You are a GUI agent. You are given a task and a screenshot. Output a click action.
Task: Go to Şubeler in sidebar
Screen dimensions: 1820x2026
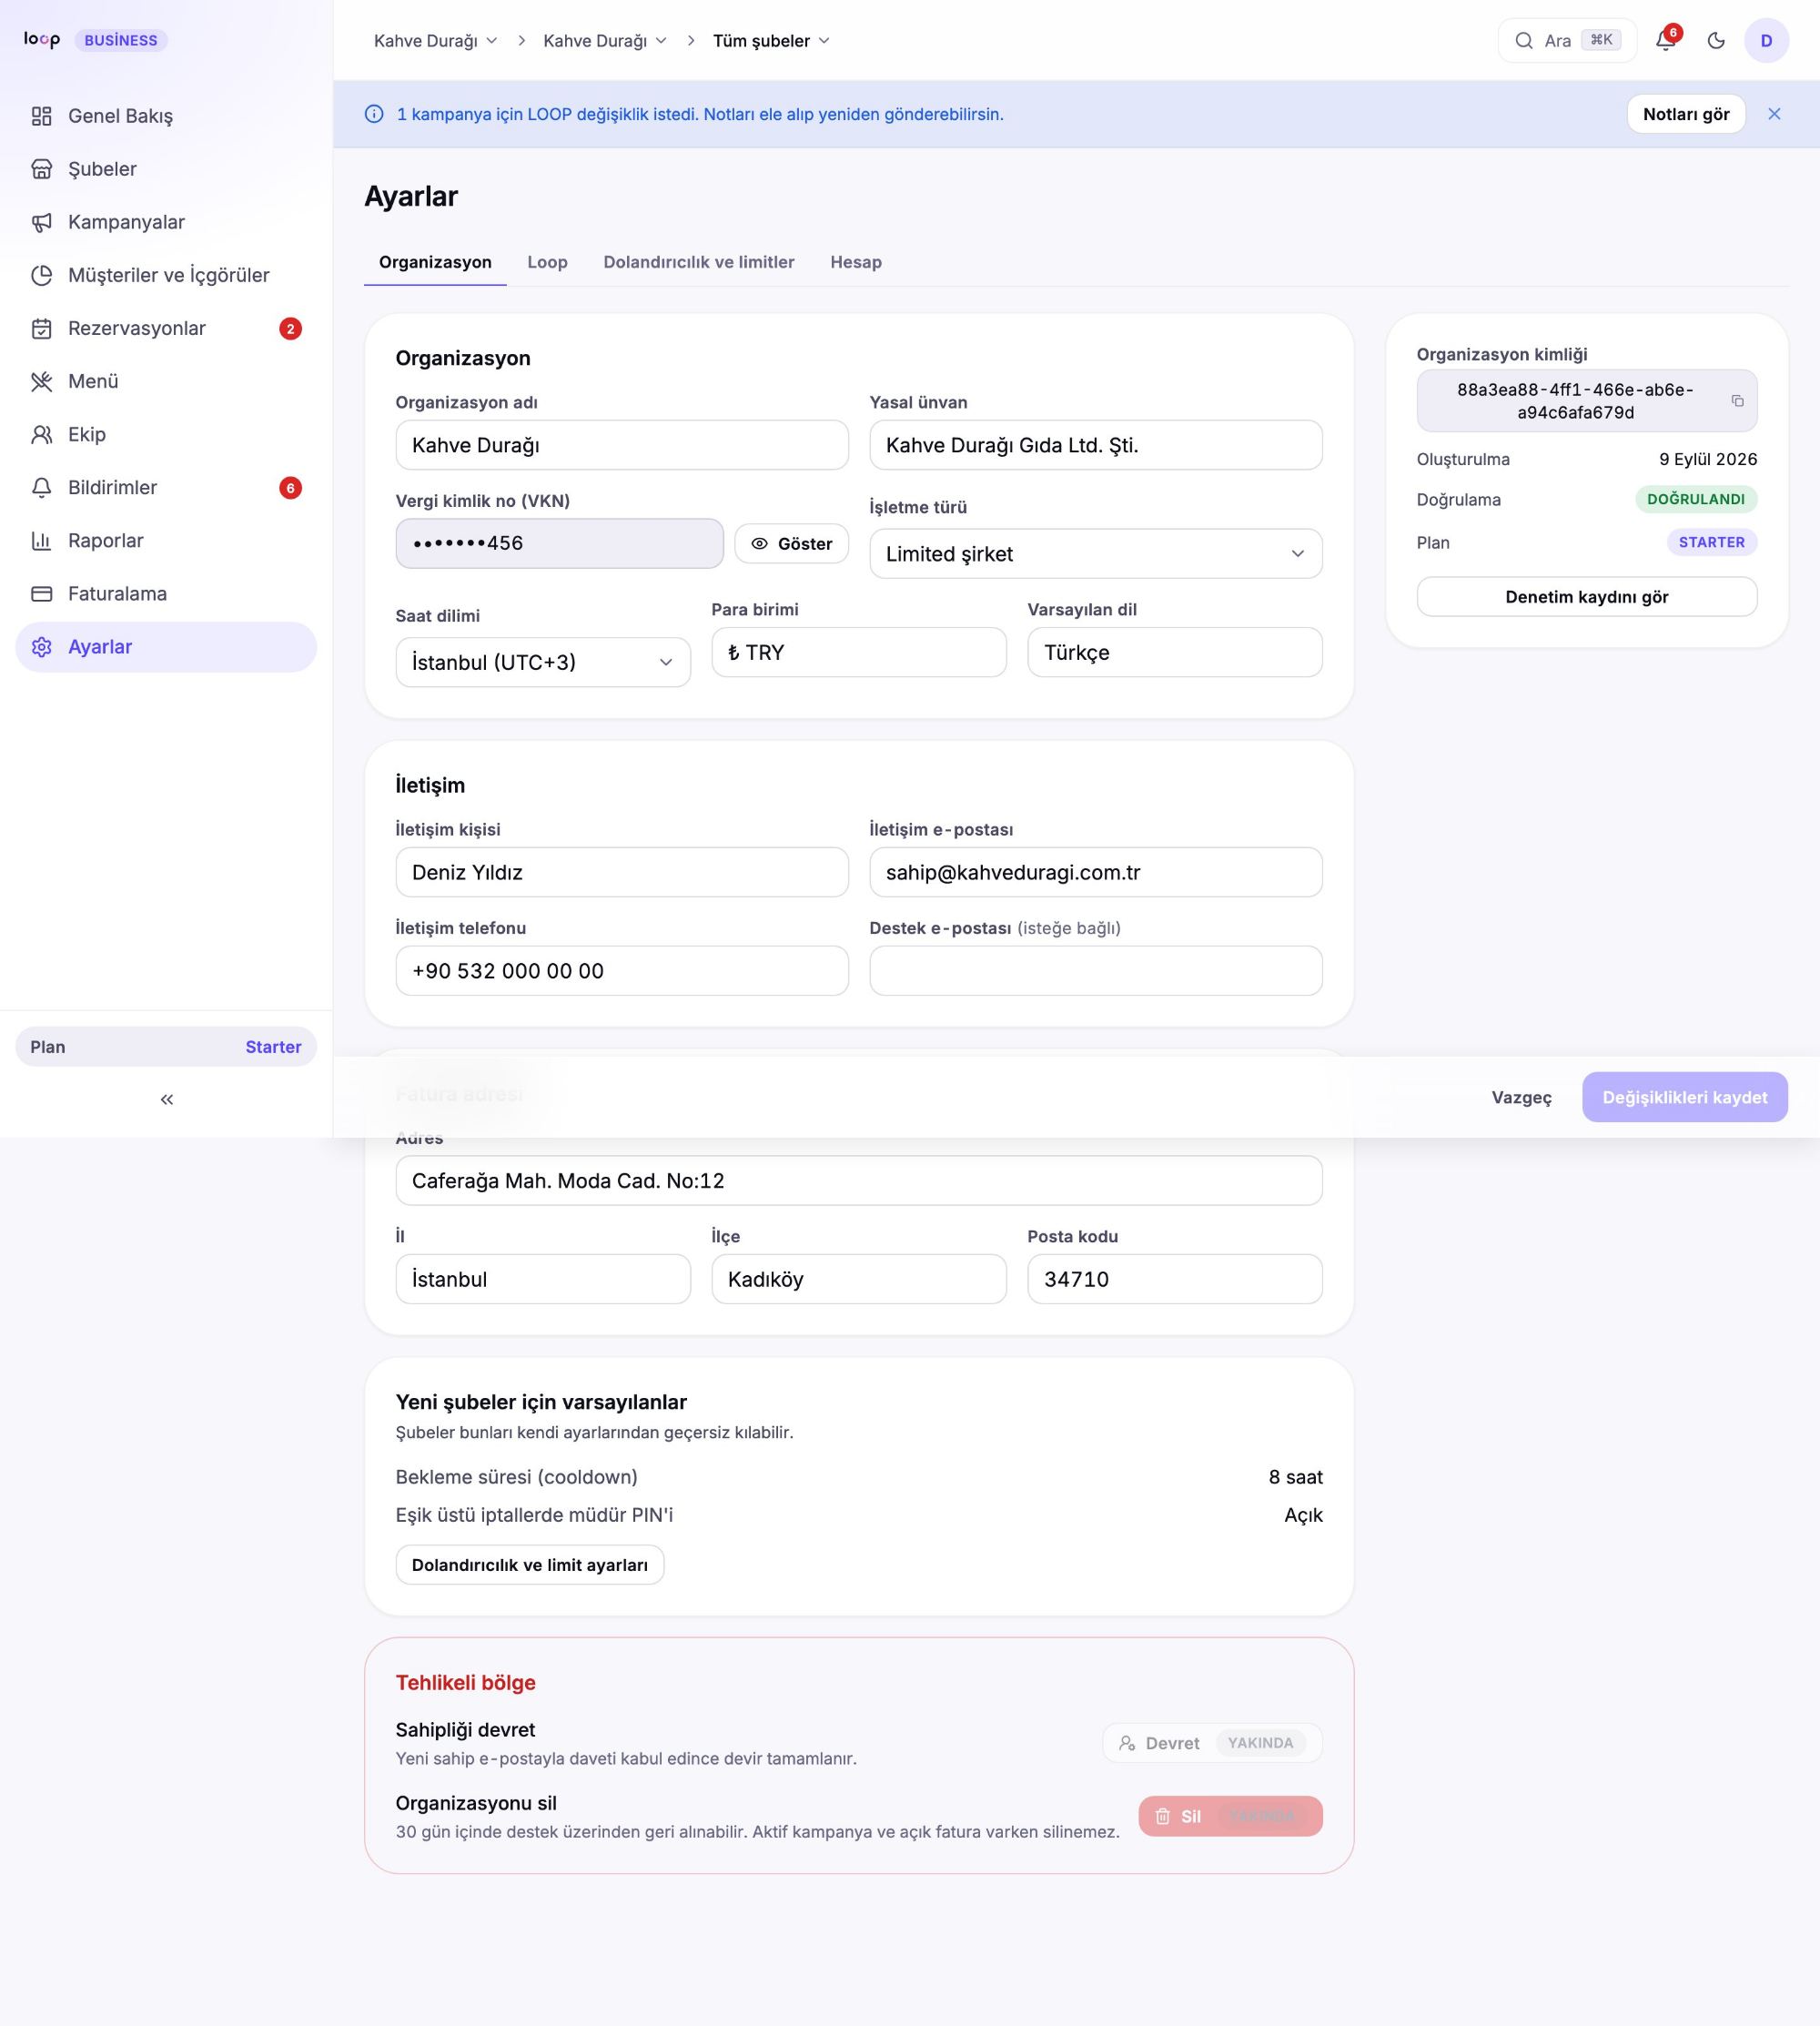pyautogui.click(x=166, y=169)
